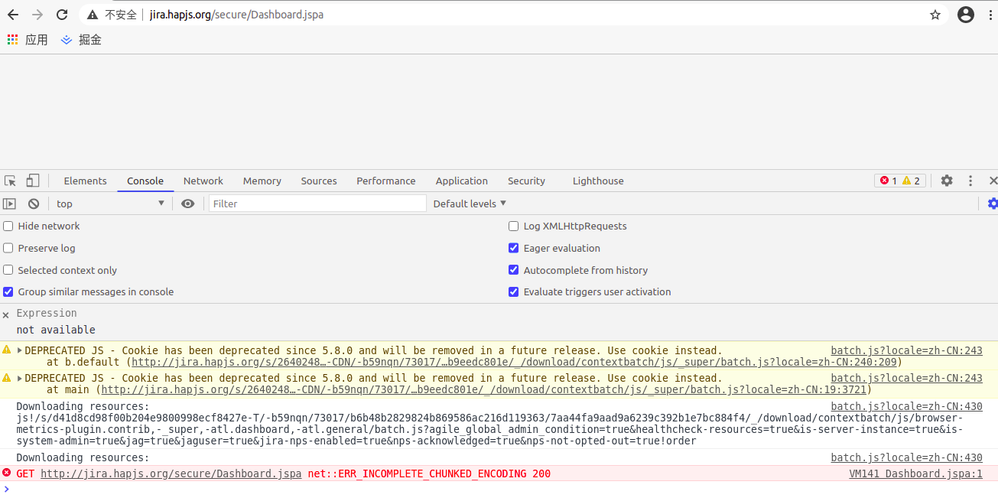
Task: Switch to the Memory tab
Action: (262, 181)
